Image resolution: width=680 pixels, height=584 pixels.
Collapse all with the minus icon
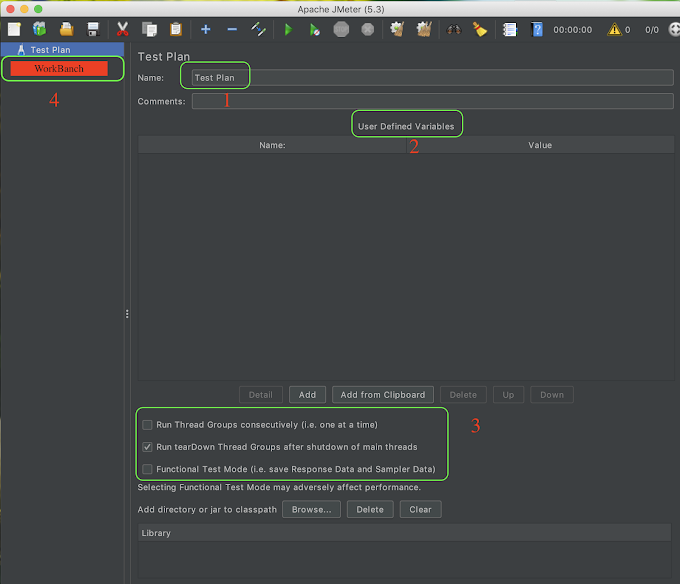232,29
